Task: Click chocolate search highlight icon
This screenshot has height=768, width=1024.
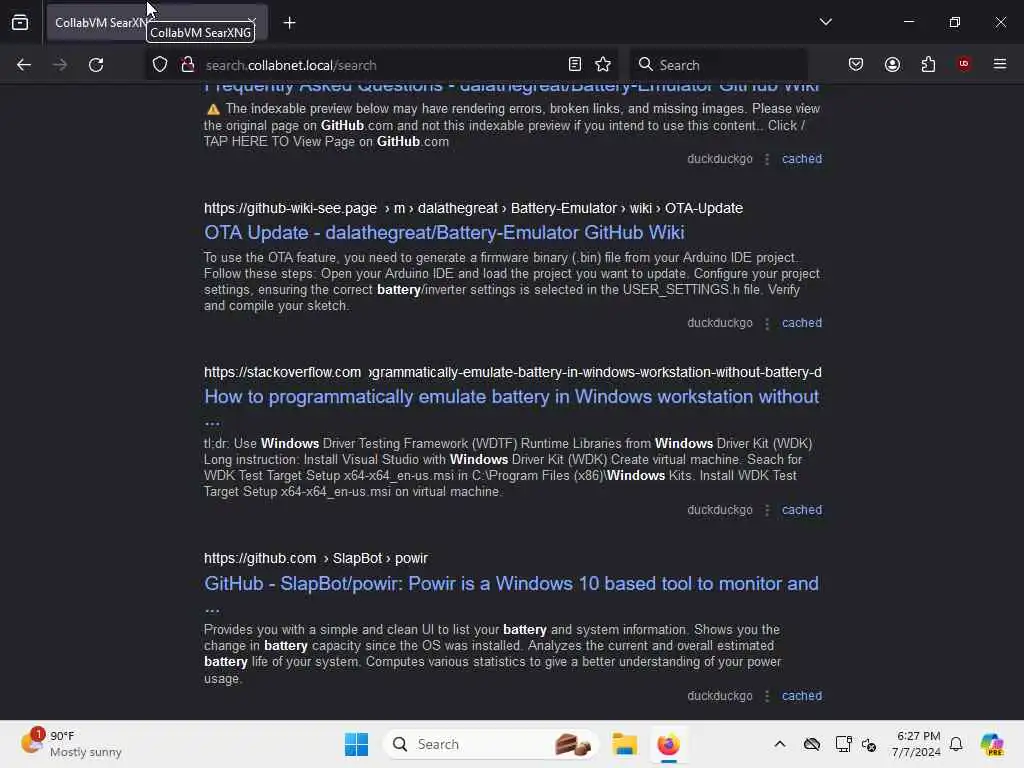Action: 572,744
